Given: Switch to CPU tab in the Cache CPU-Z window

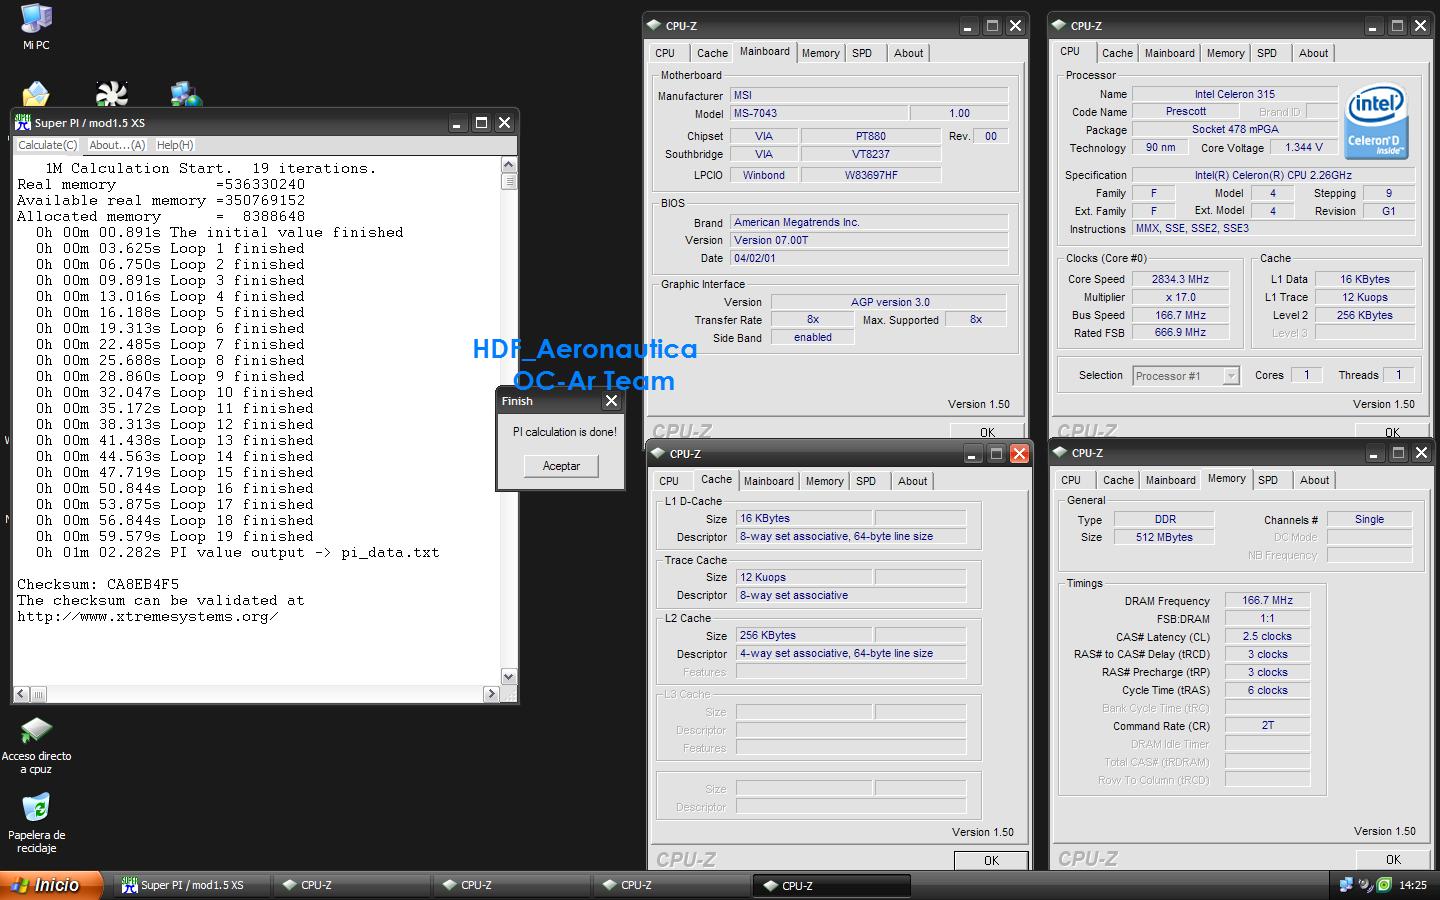Looking at the screenshot, I should pyautogui.click(x=669, y=481).
